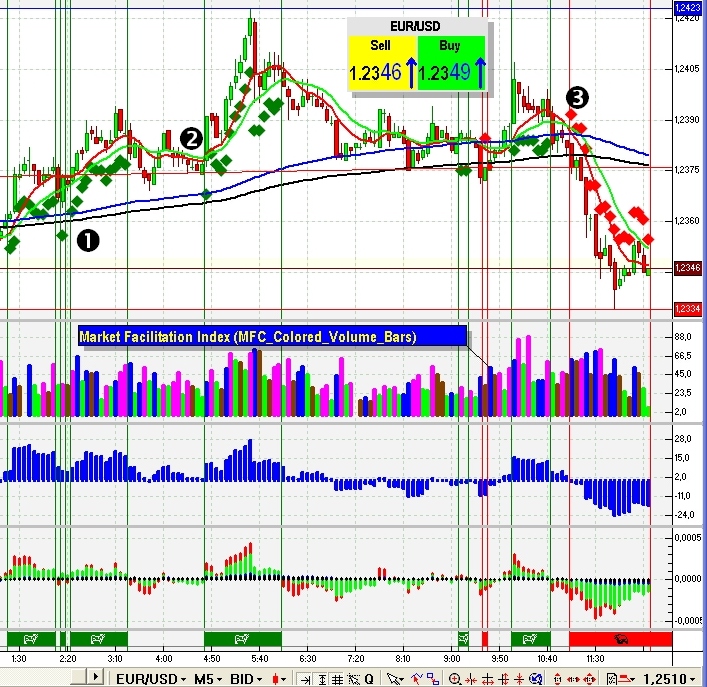Click the Q icon in the toolbar

click(369, 679)
